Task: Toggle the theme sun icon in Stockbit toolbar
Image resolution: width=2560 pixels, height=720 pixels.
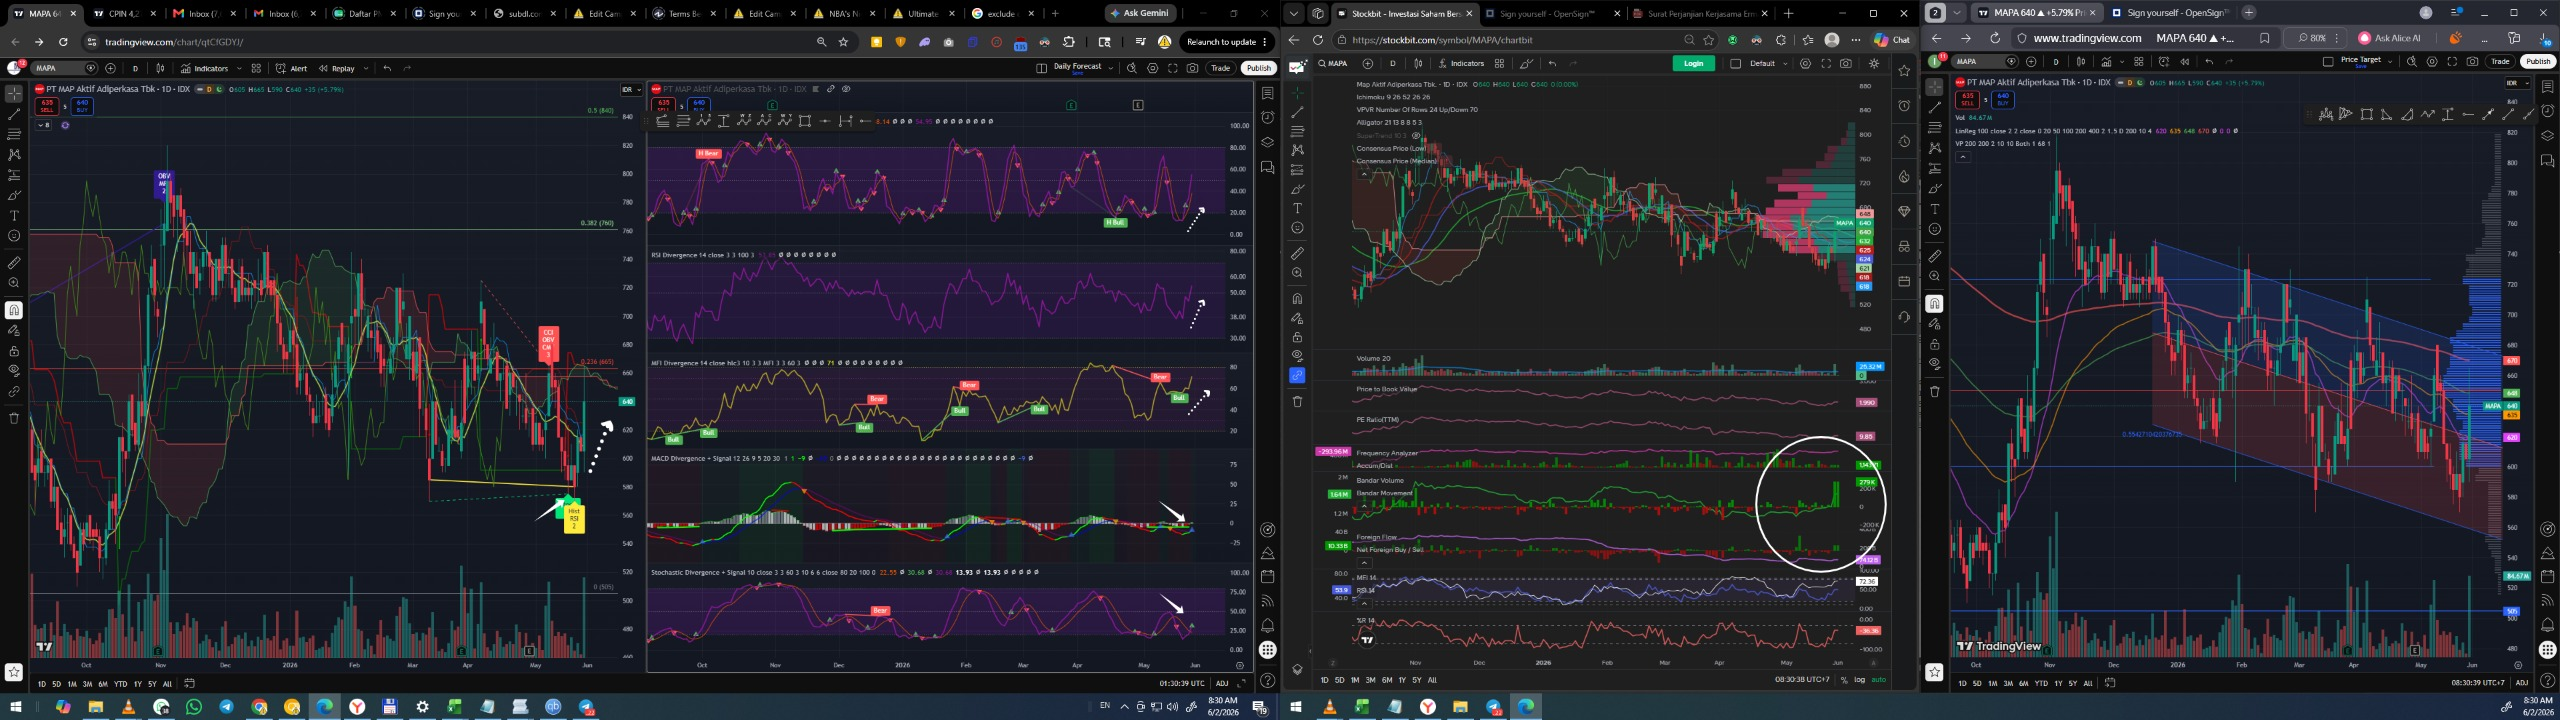Action: [1874, 63]
